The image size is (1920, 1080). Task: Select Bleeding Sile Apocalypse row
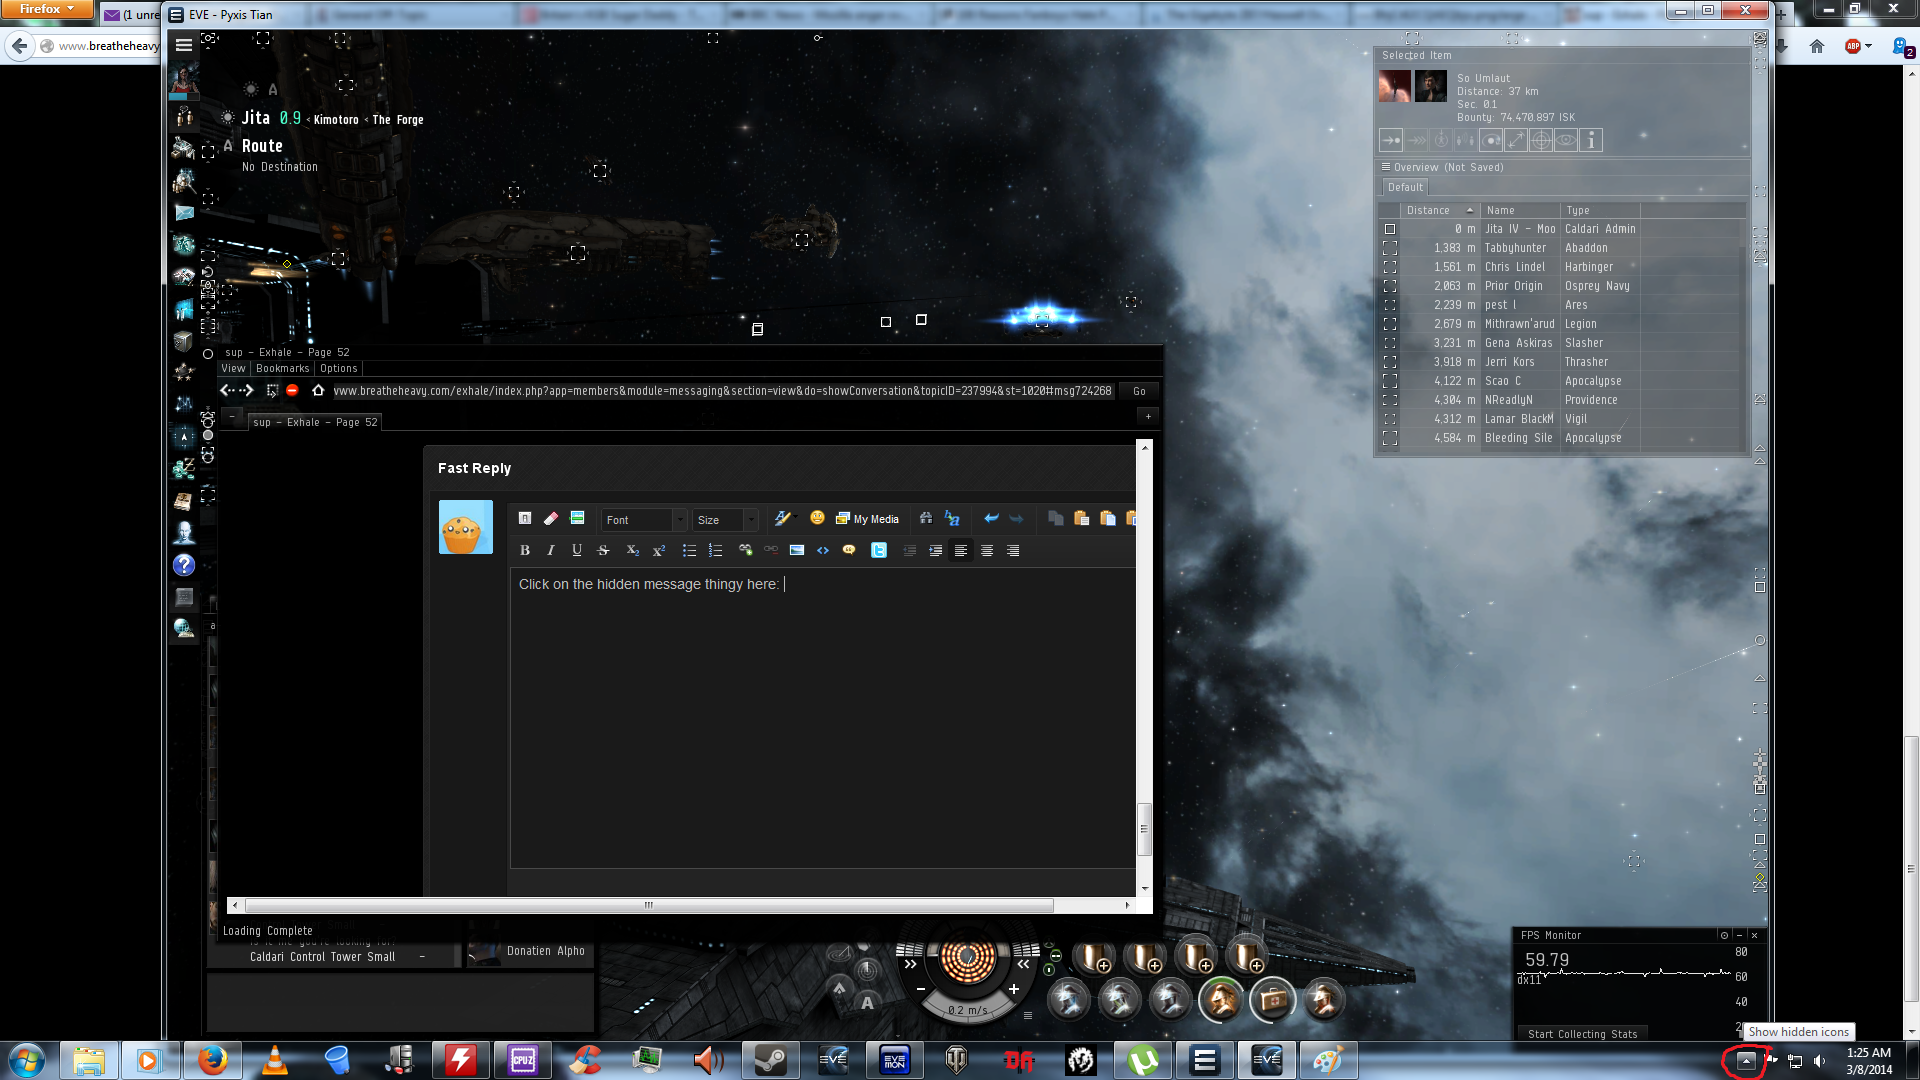pos(1562,438)
